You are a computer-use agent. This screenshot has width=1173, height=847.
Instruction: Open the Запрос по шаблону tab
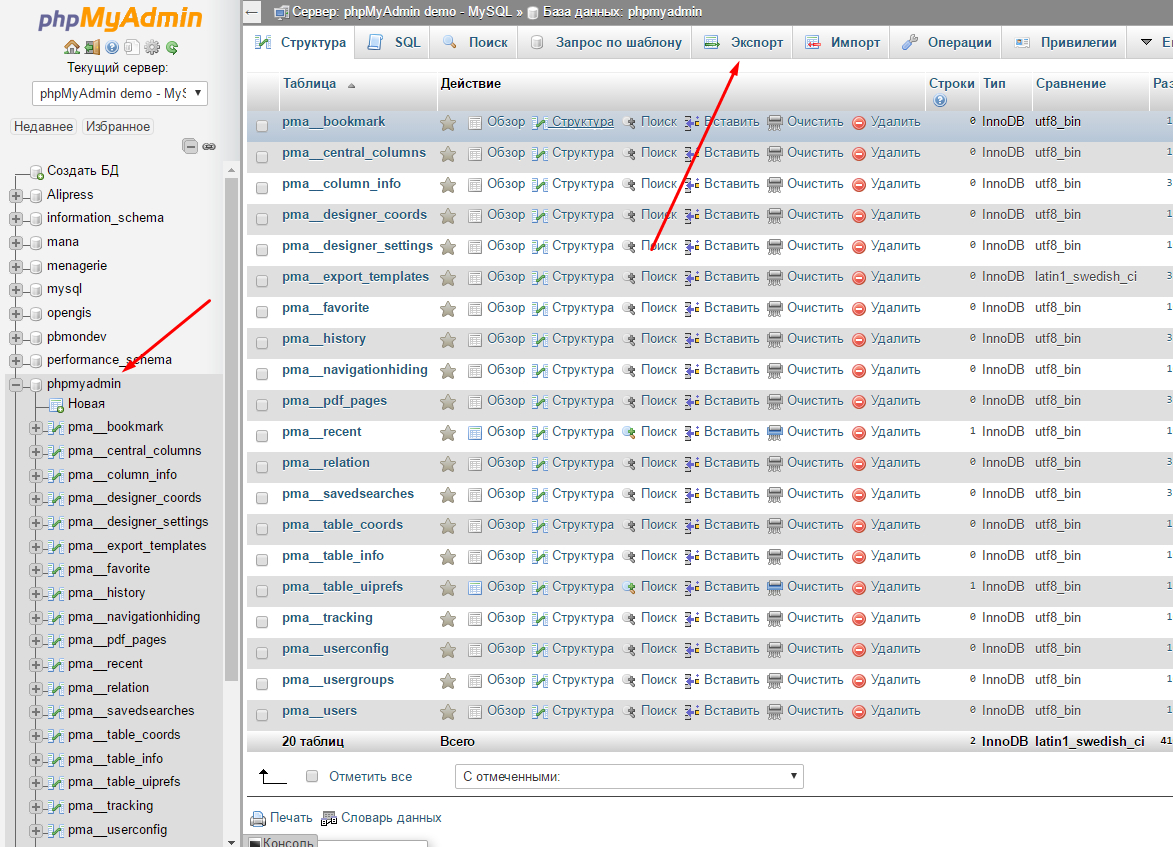click(x=604, y=43)
